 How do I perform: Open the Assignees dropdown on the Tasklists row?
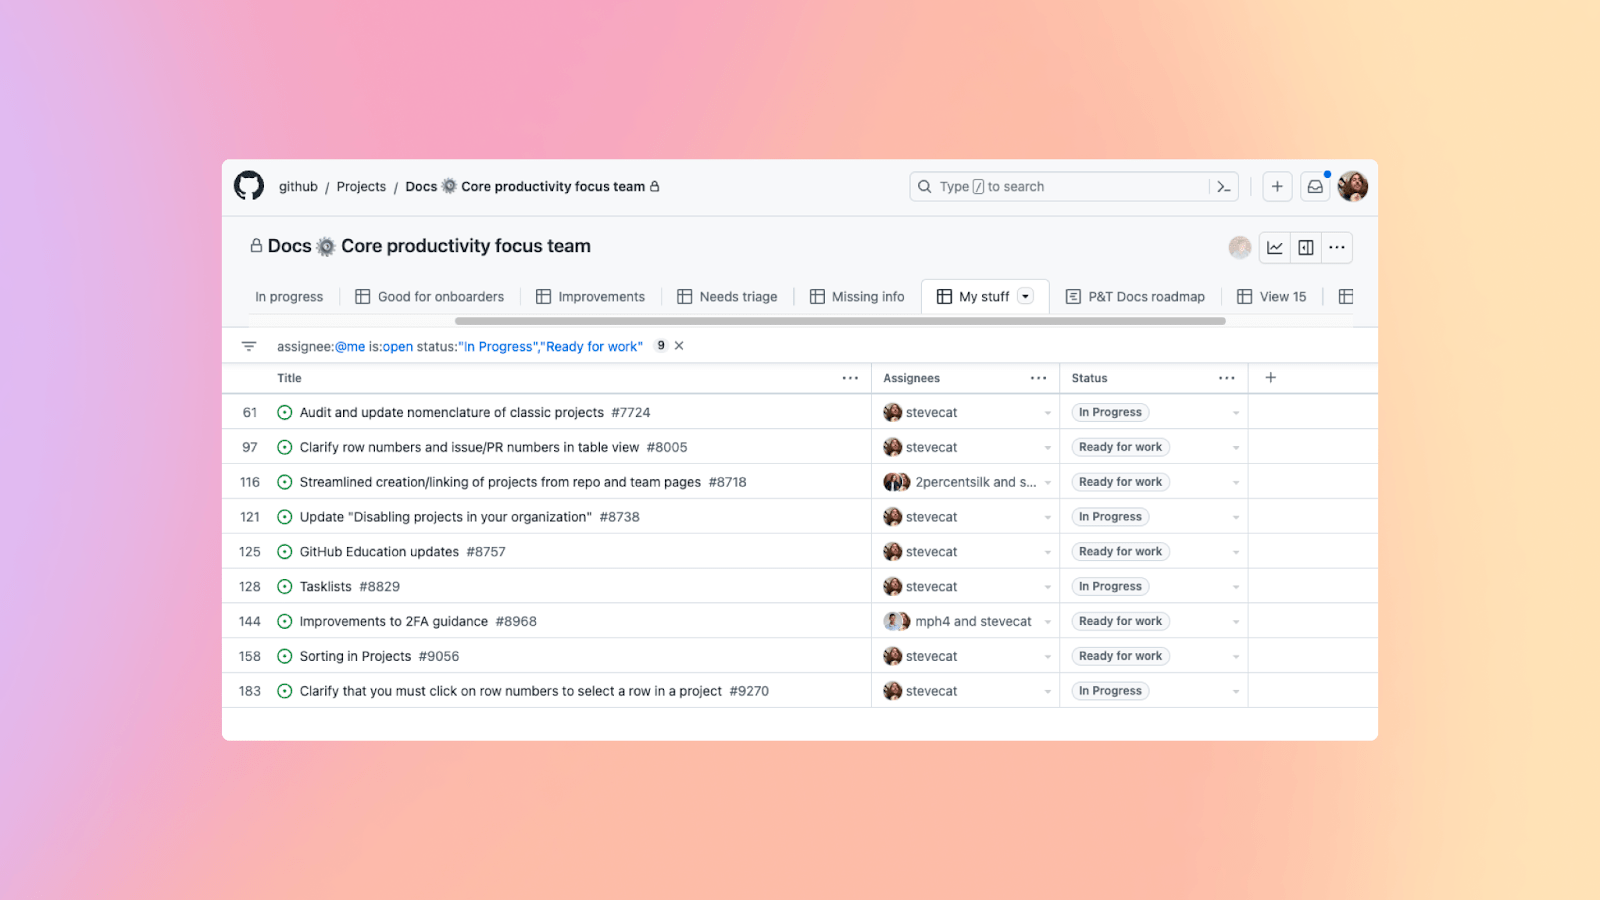pos(1047,586)
